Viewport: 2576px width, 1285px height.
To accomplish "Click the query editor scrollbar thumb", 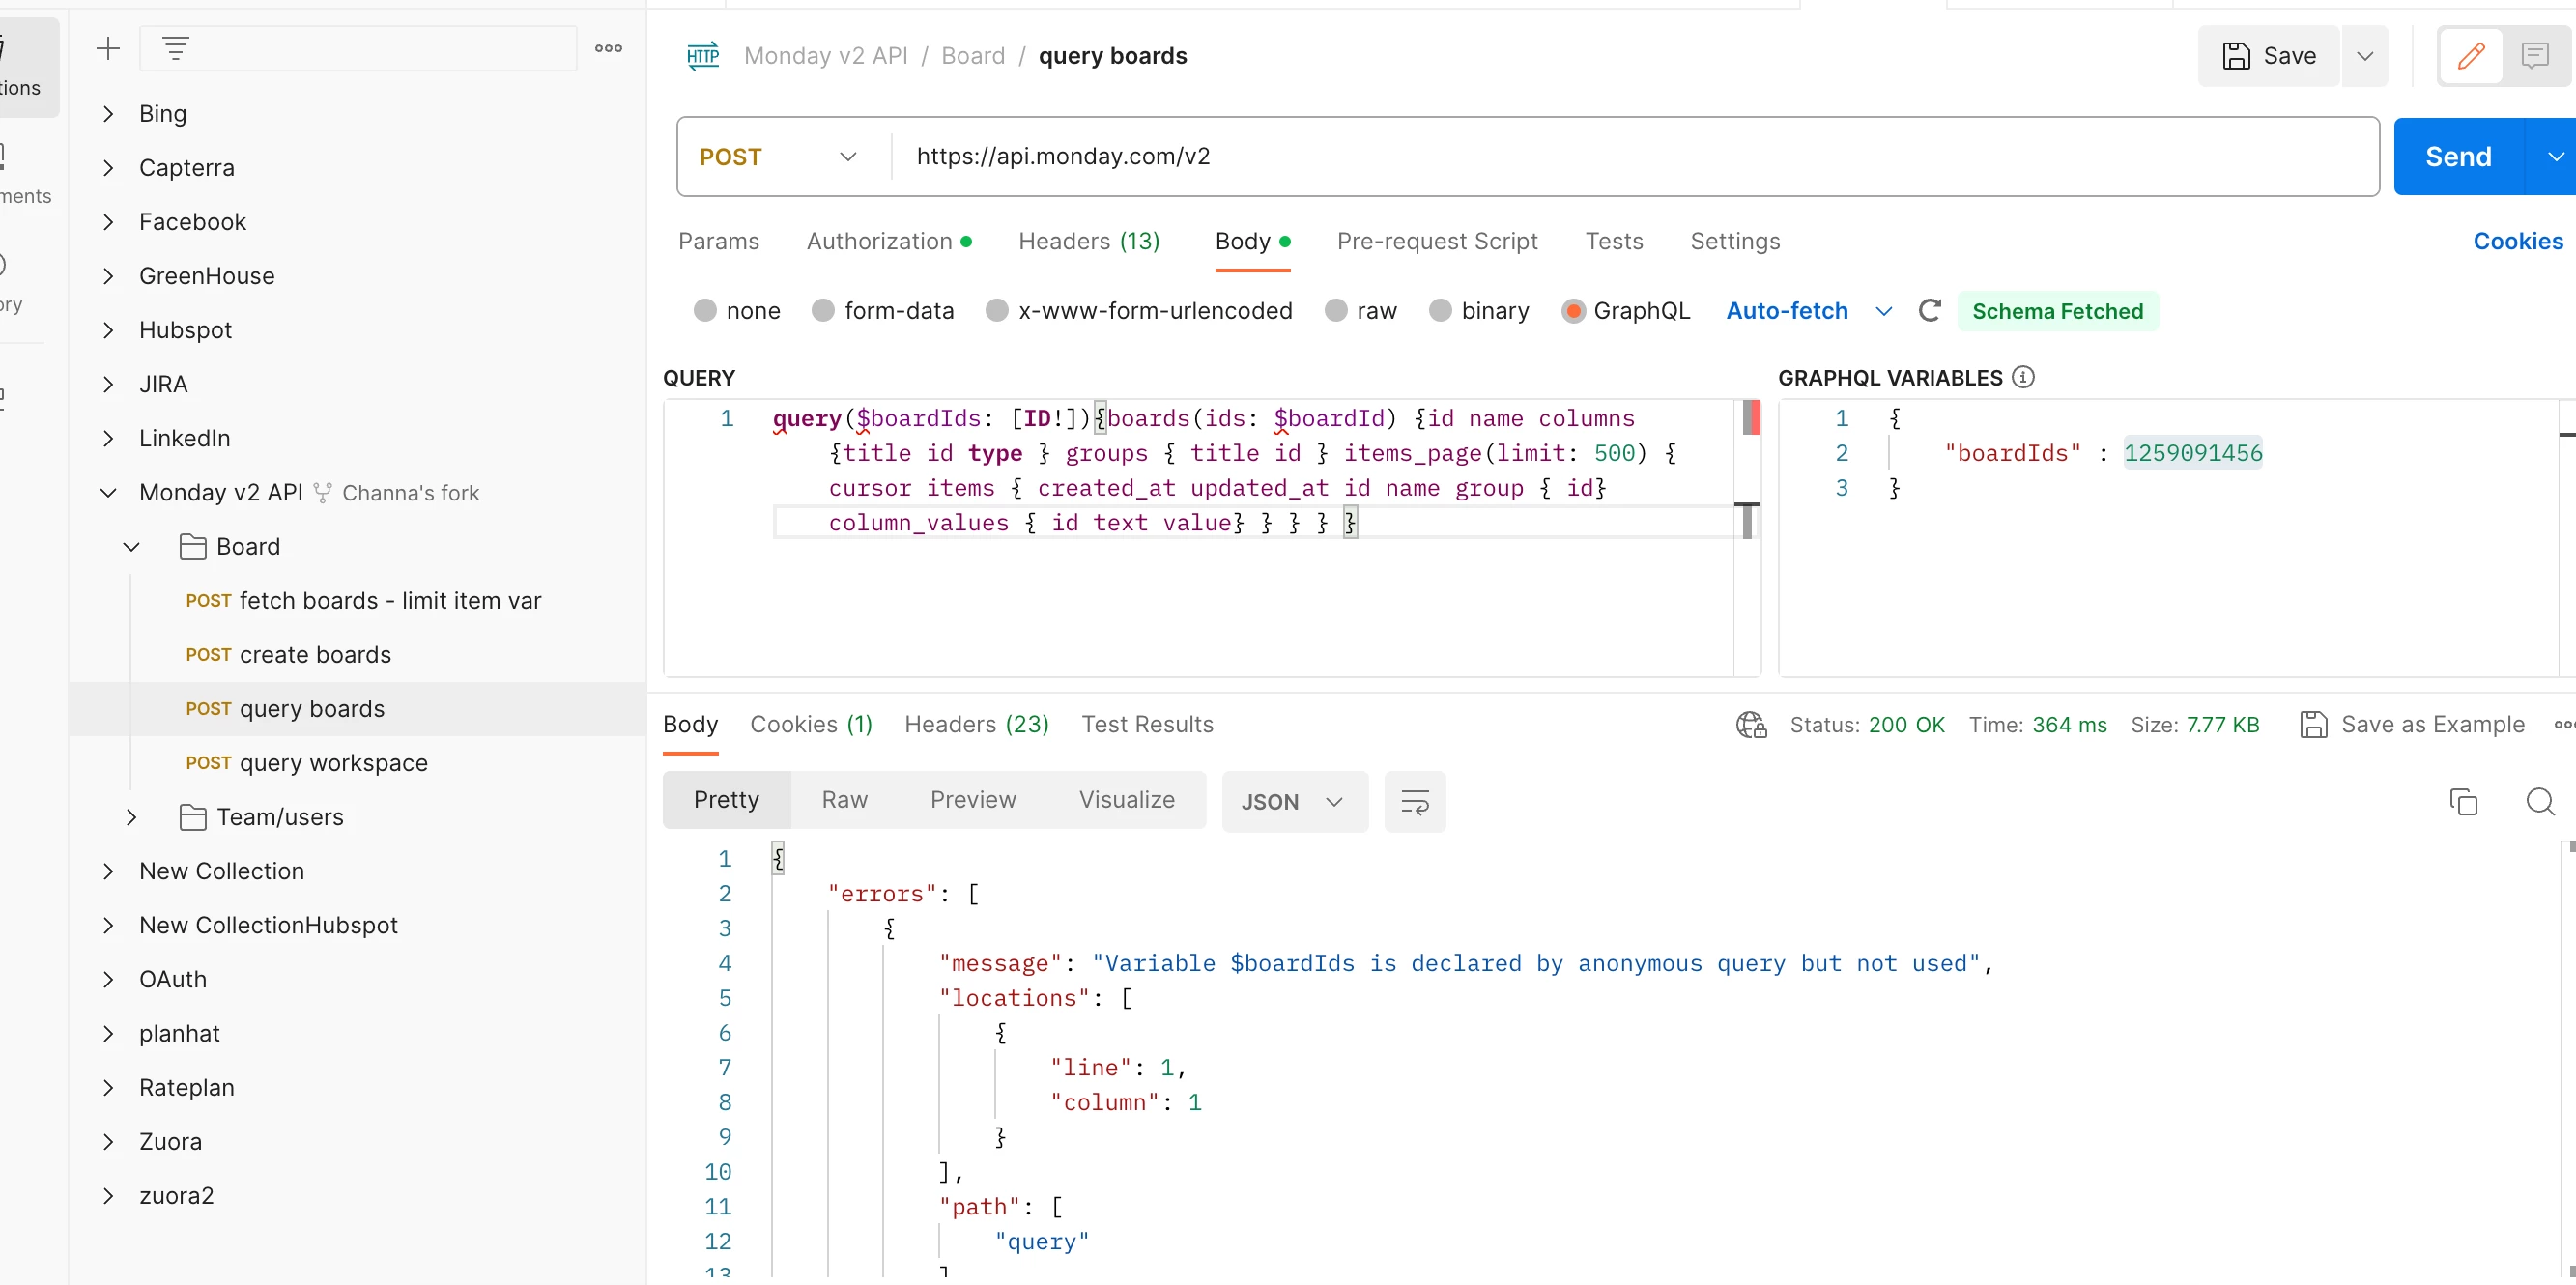I will (1746, 520).
